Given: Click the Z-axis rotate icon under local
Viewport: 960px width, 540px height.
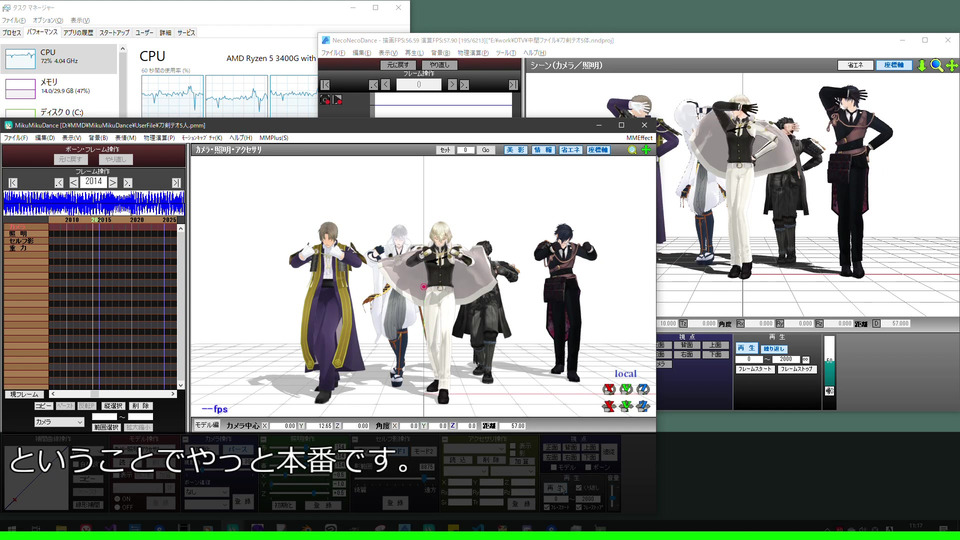Looking at the screenshot, I should click(x=643, y=389).
